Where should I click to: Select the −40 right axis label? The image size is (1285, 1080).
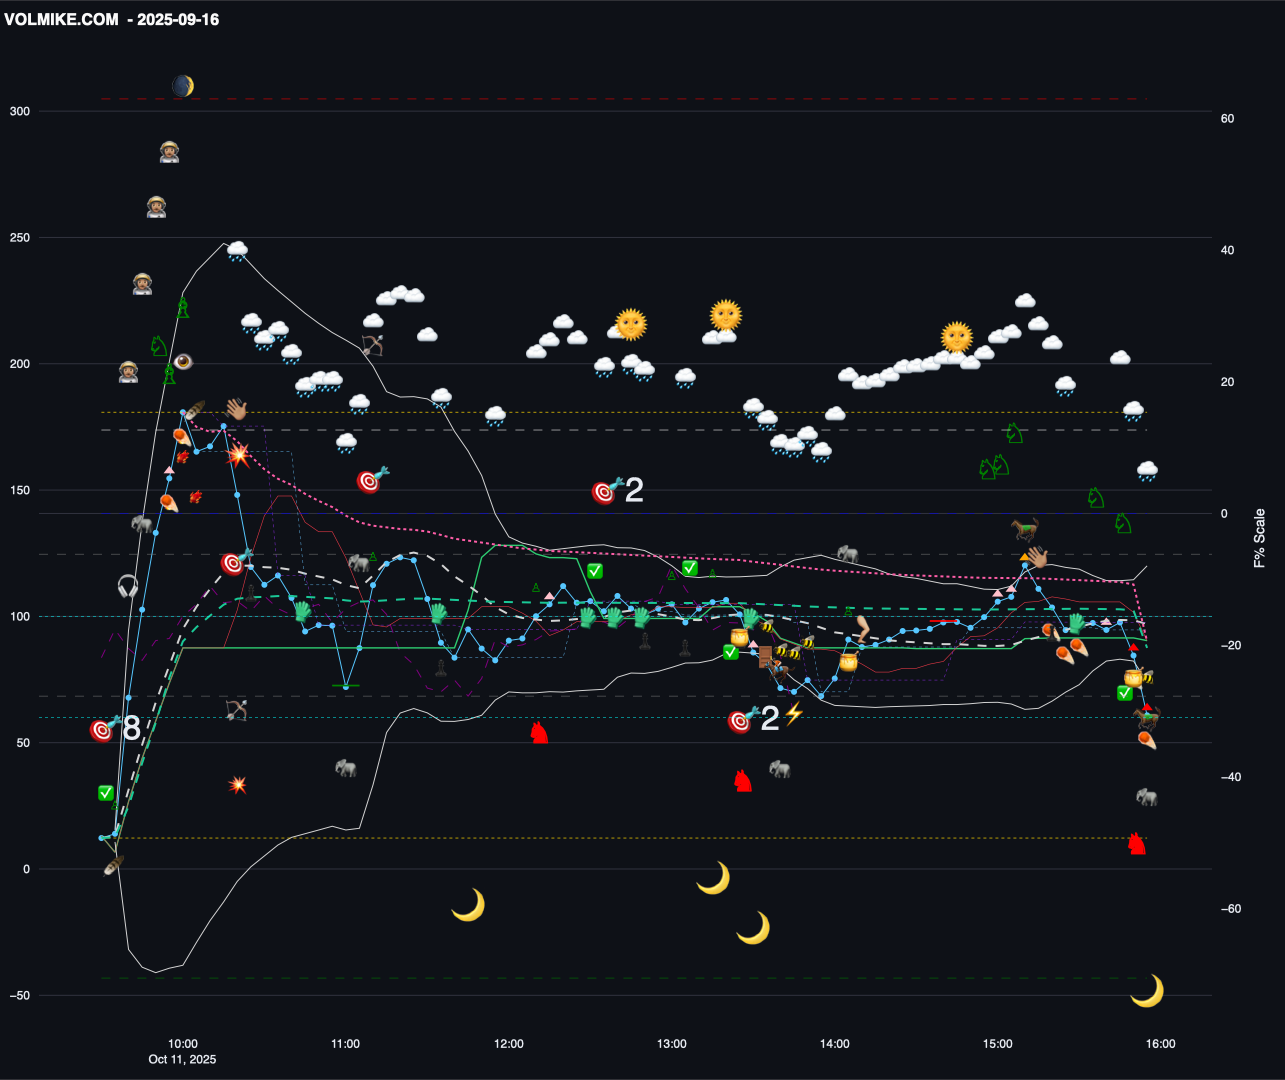tap(1229, 777)
